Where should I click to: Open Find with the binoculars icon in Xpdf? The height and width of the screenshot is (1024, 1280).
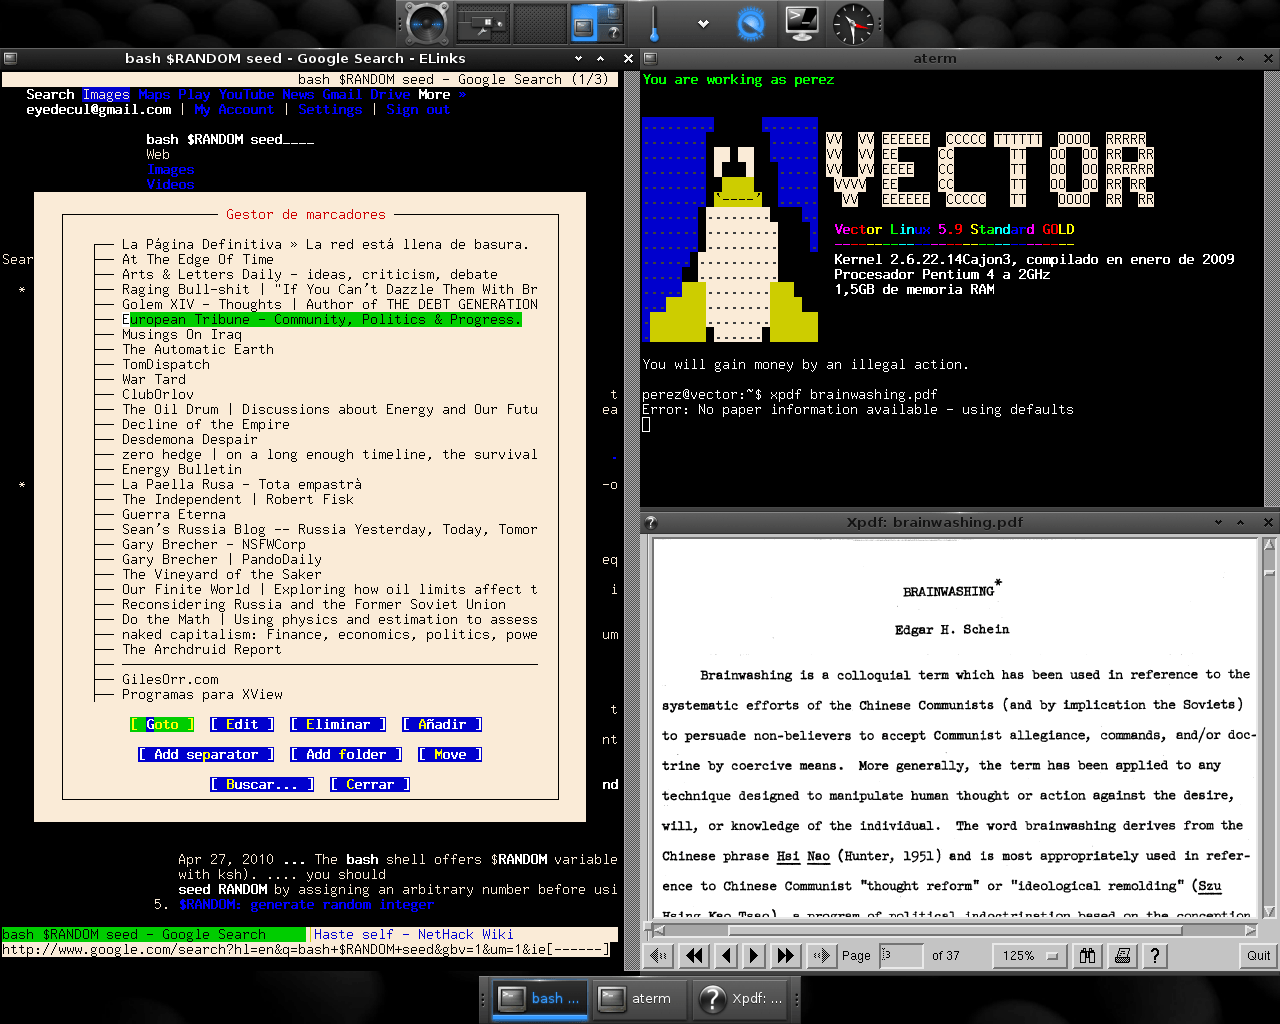tap(1088, 956)
